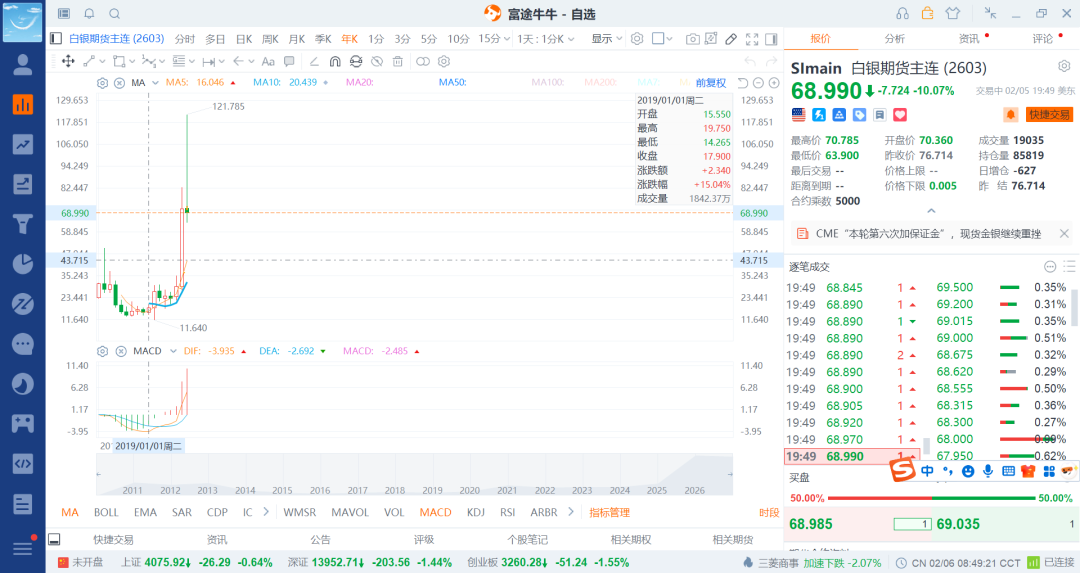Screen dimensions: 1080x573
Task: Click the US flag market icon
Action: pyautogui.click(x=798, y=114)
